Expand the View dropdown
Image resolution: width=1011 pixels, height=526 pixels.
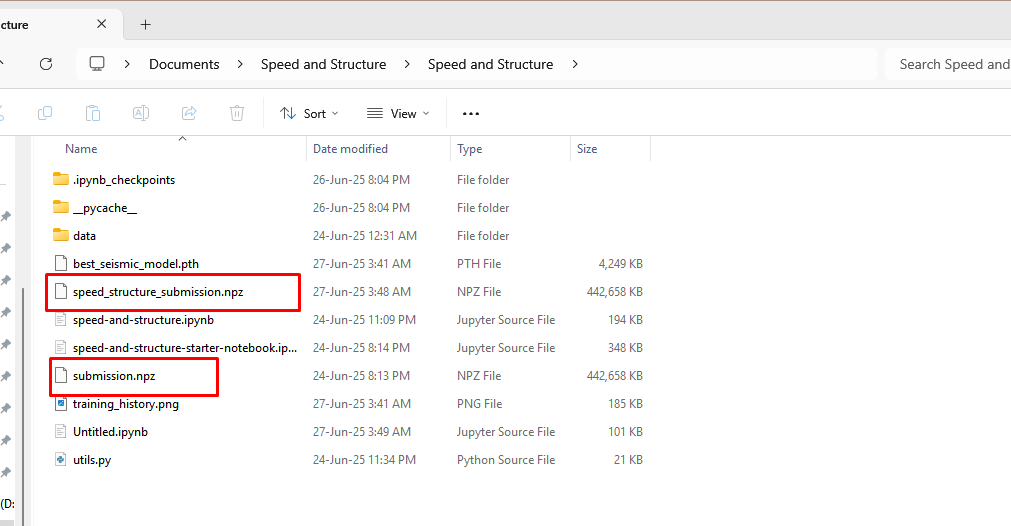pyautogui.click(x=398, y=113)
